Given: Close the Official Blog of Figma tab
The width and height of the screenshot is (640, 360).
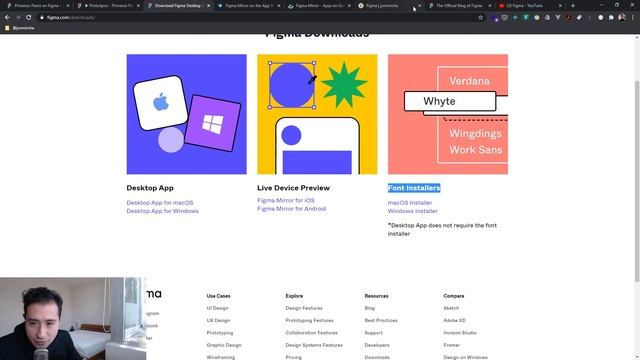Looking at the screenshot, I should [490, 6].
